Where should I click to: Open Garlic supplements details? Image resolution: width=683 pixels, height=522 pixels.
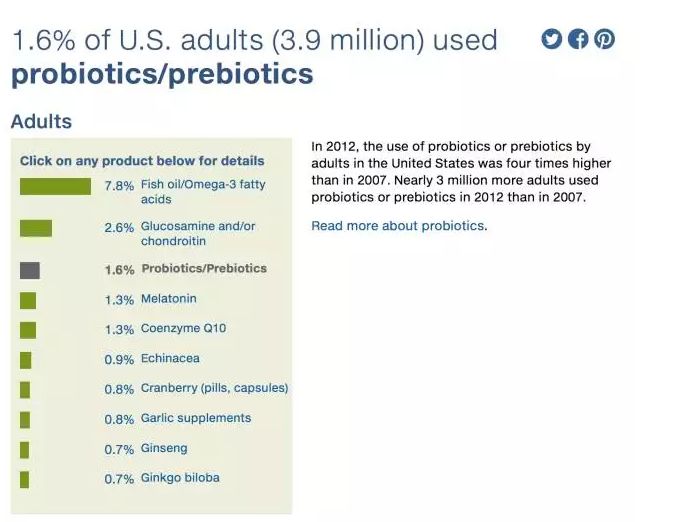(196, 418)
